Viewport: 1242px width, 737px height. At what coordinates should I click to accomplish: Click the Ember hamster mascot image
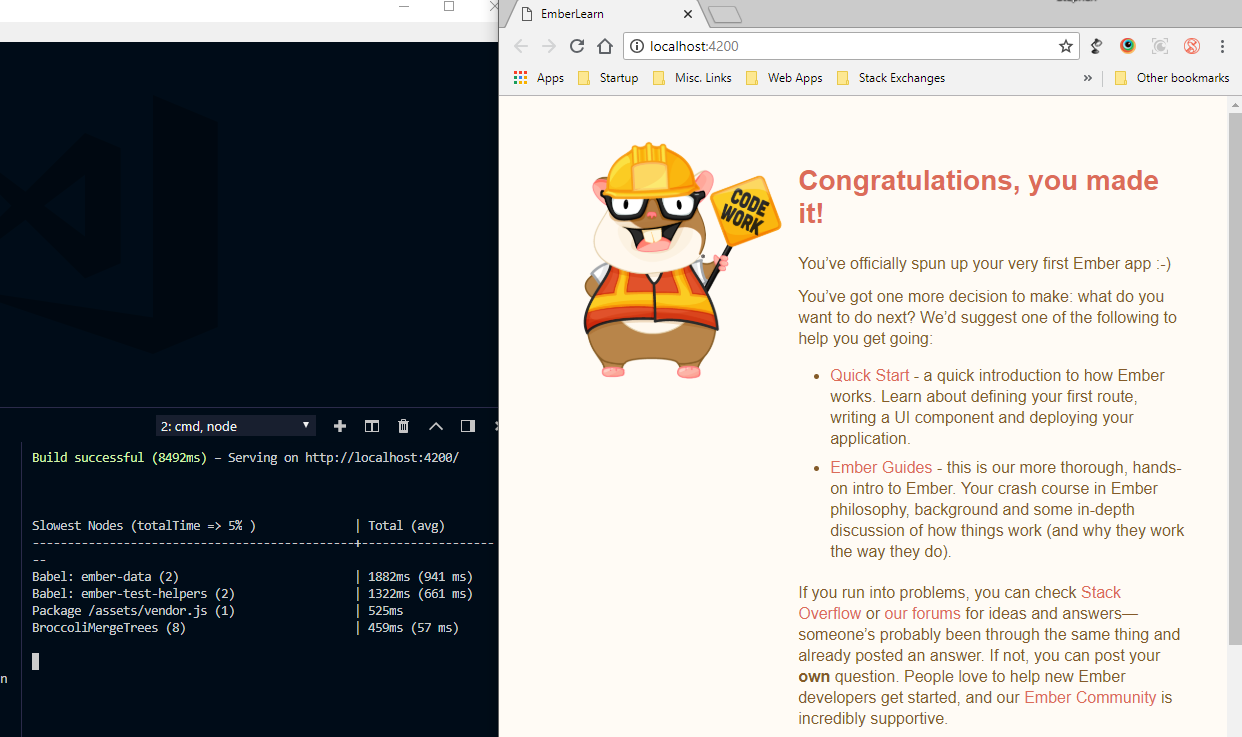pos(681,260)
